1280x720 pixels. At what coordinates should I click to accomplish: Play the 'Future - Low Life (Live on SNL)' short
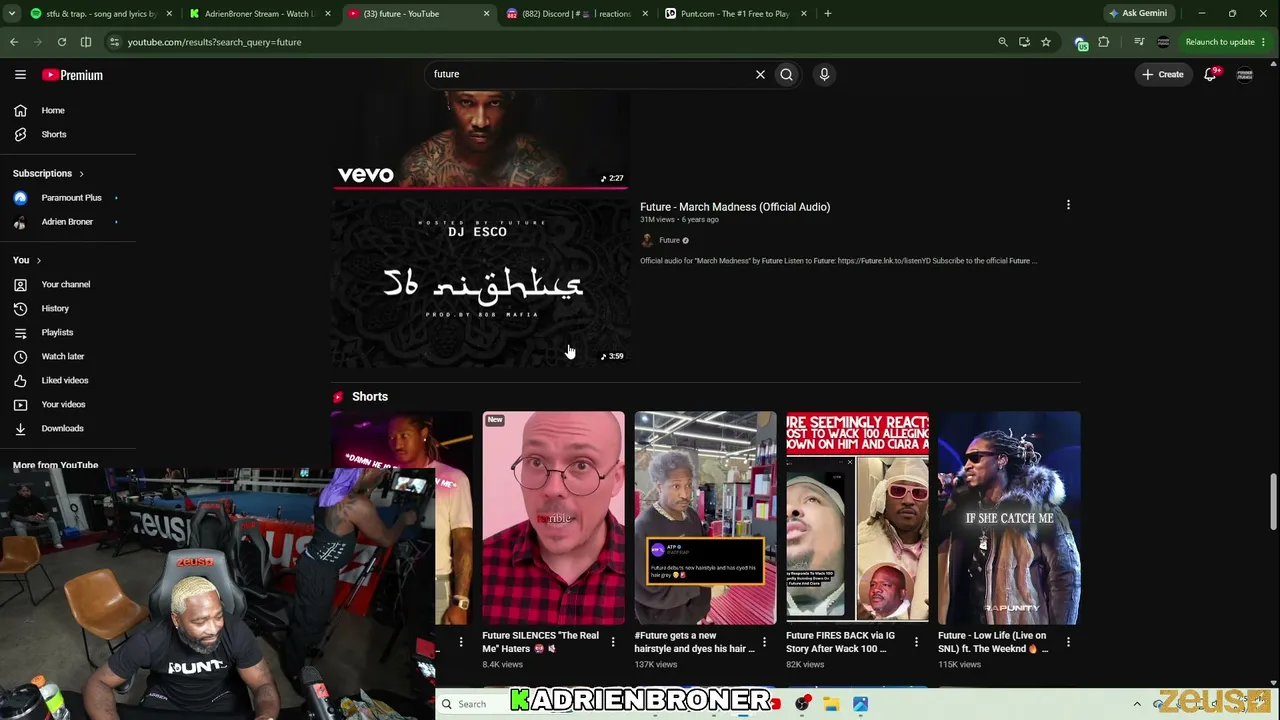1009,518
